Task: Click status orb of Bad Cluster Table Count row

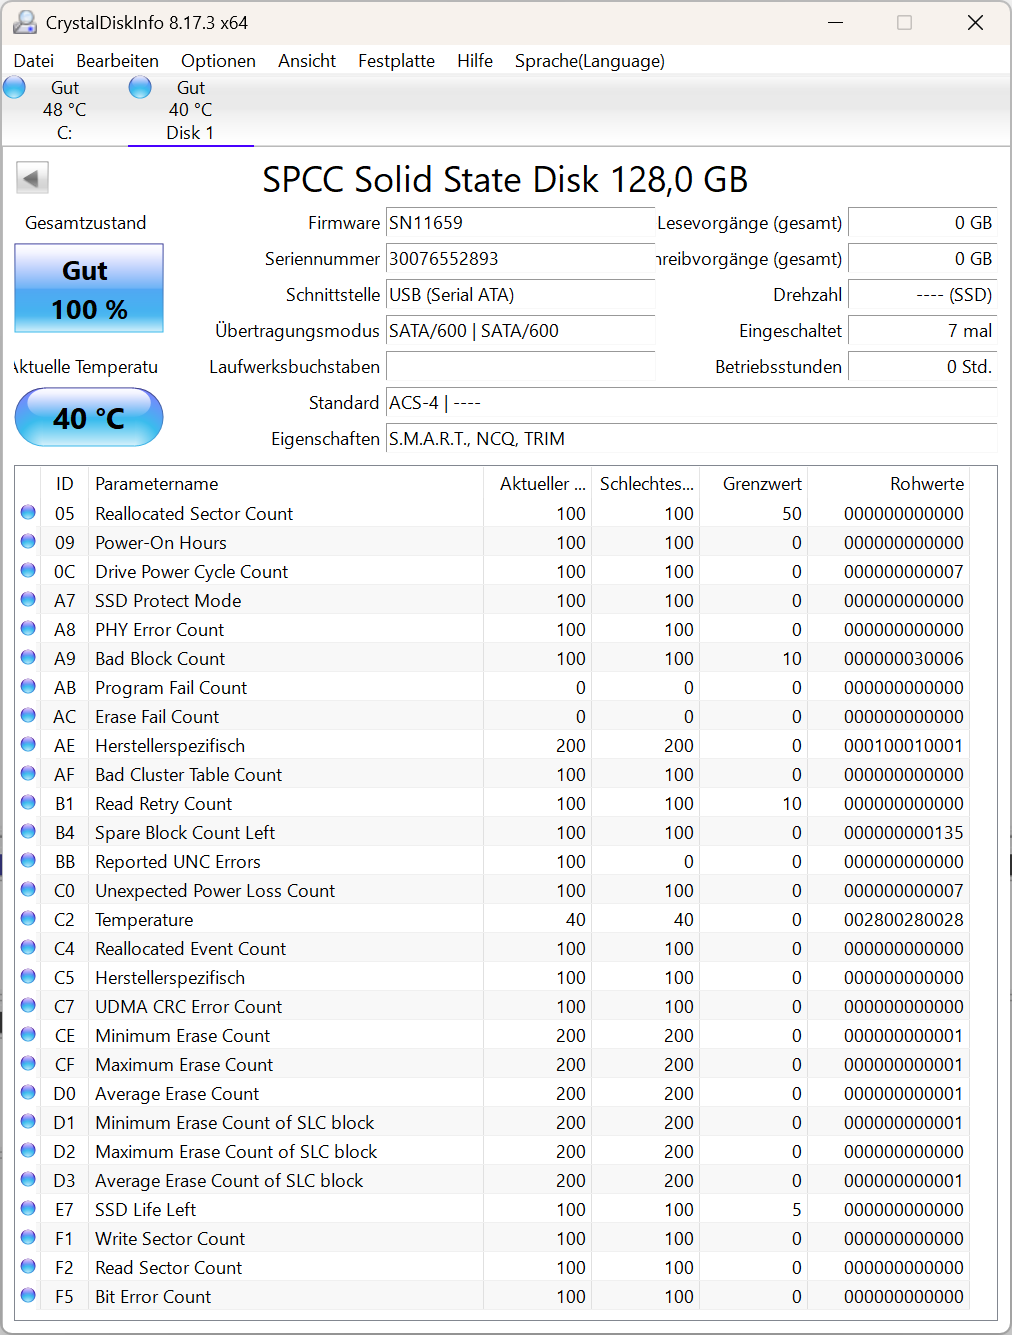Action: (x=28, y=774)
